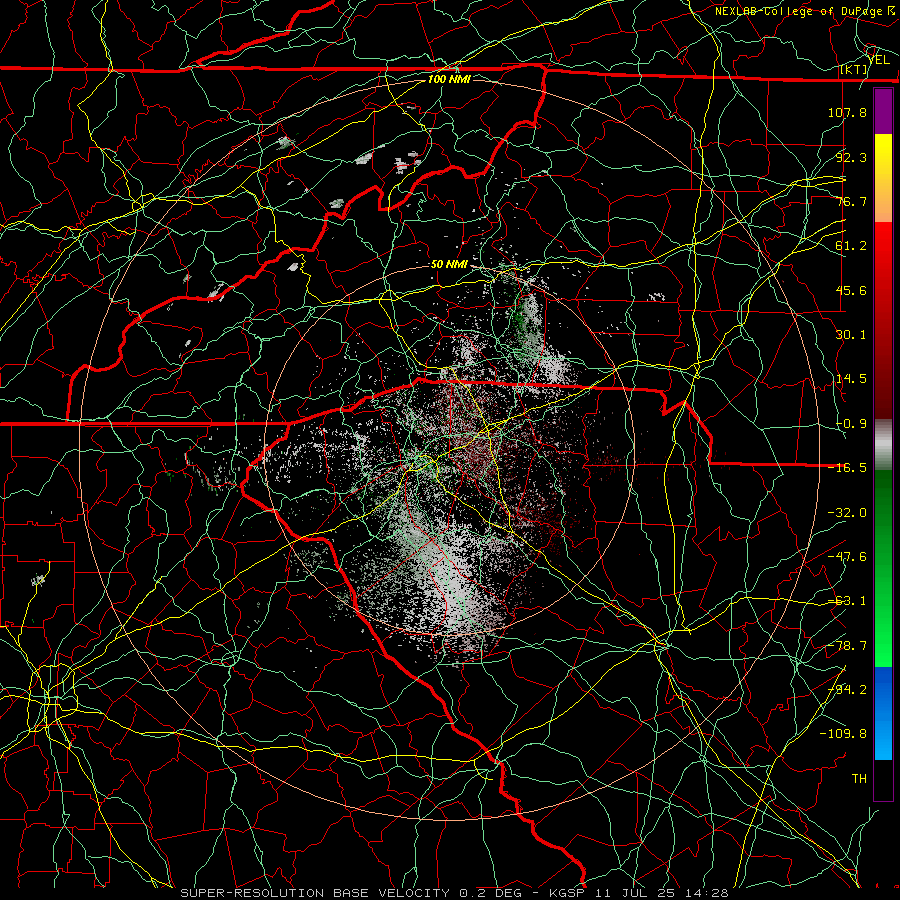The width and height of the screenshot is (900, 900).
Task: Pick the yellow-orange segment of the color bar
Action: (883, 178)
